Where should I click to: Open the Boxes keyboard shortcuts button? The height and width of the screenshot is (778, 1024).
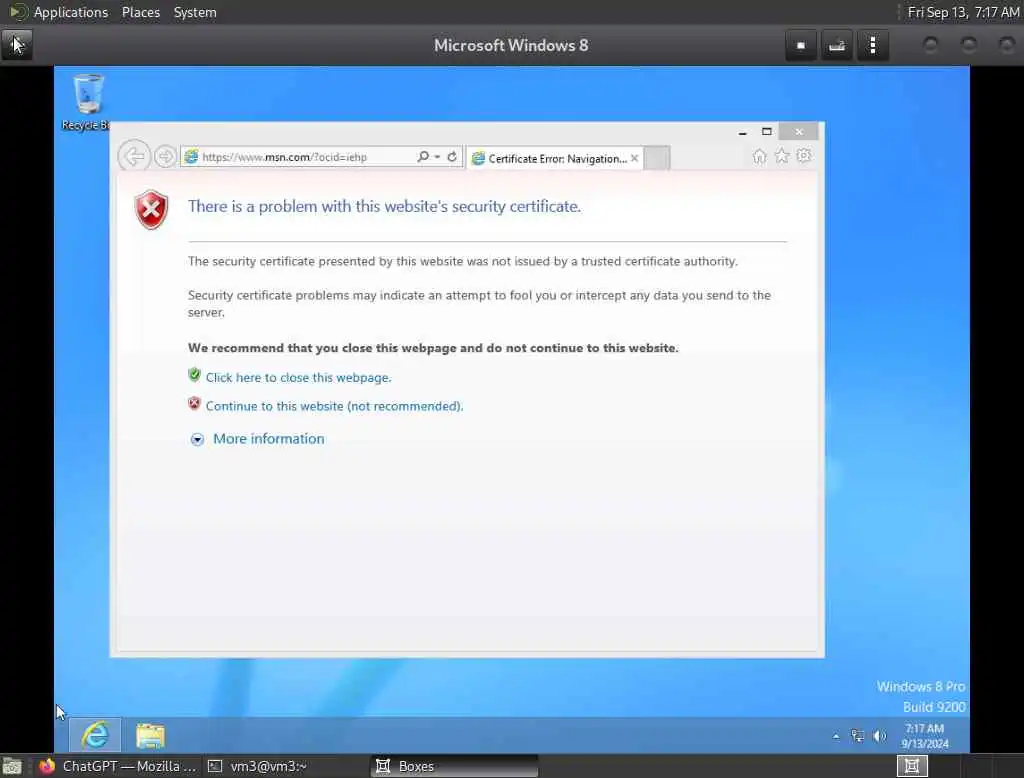(x=837, y=45)
